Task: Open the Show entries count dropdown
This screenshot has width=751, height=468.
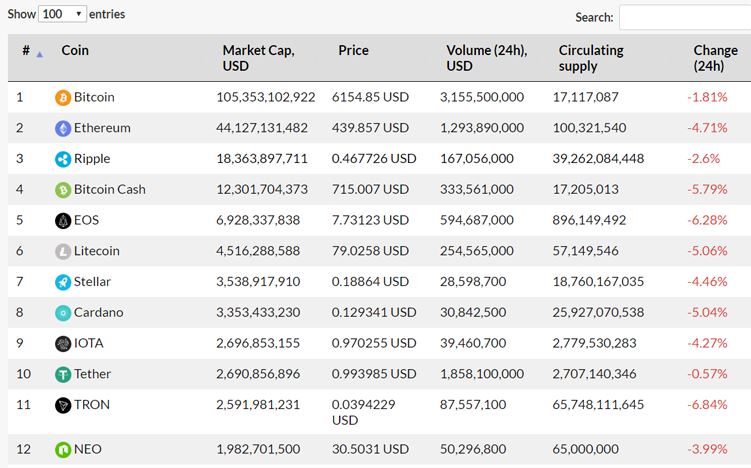Action: (62, 14)
